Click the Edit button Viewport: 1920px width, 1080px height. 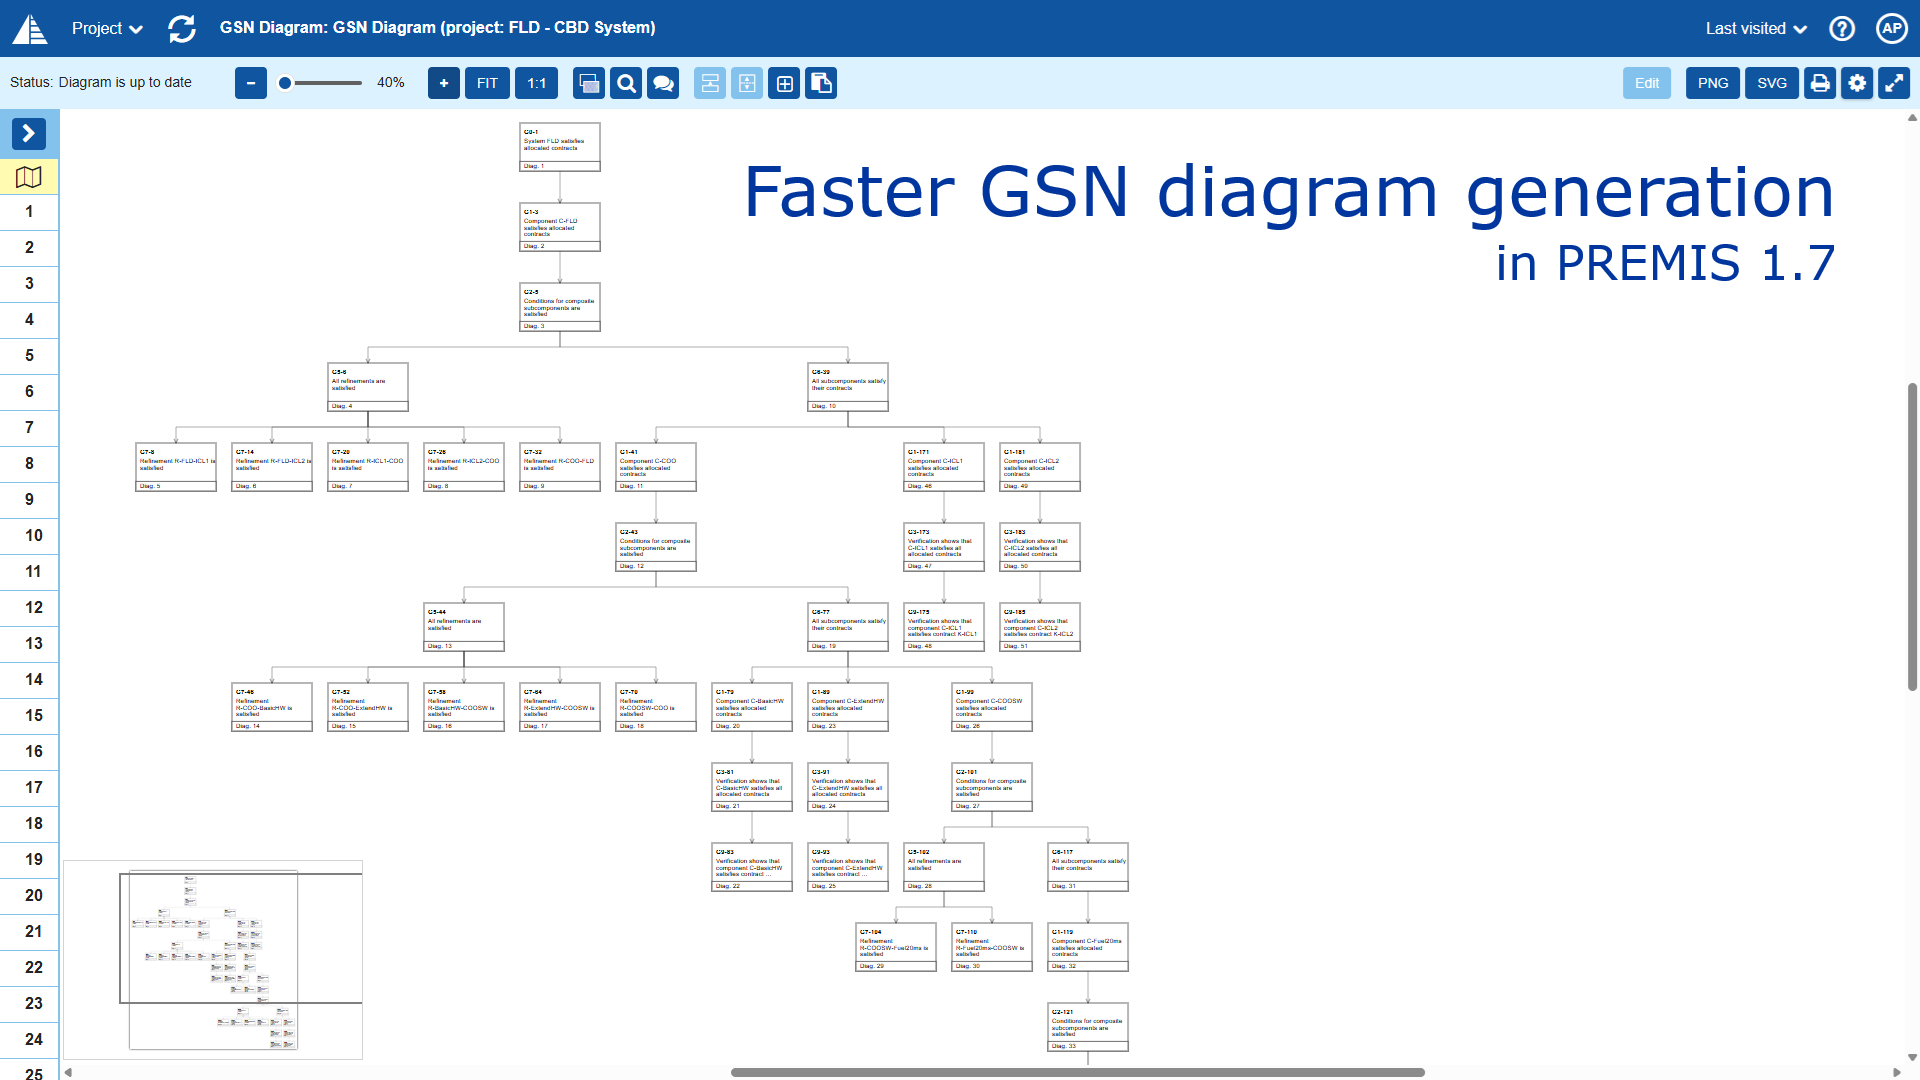coord(1647,83)
